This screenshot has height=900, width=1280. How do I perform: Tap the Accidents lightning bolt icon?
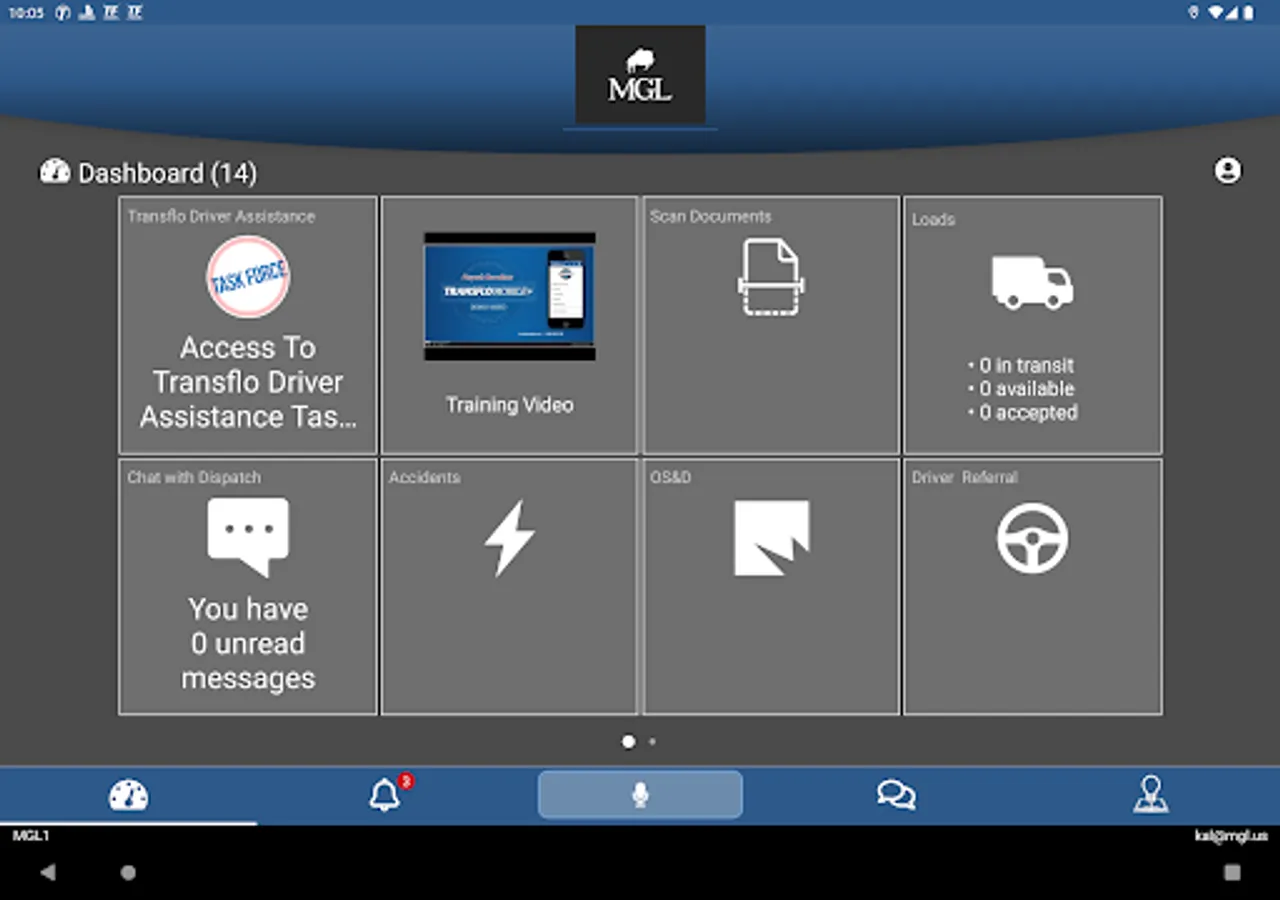509,538
